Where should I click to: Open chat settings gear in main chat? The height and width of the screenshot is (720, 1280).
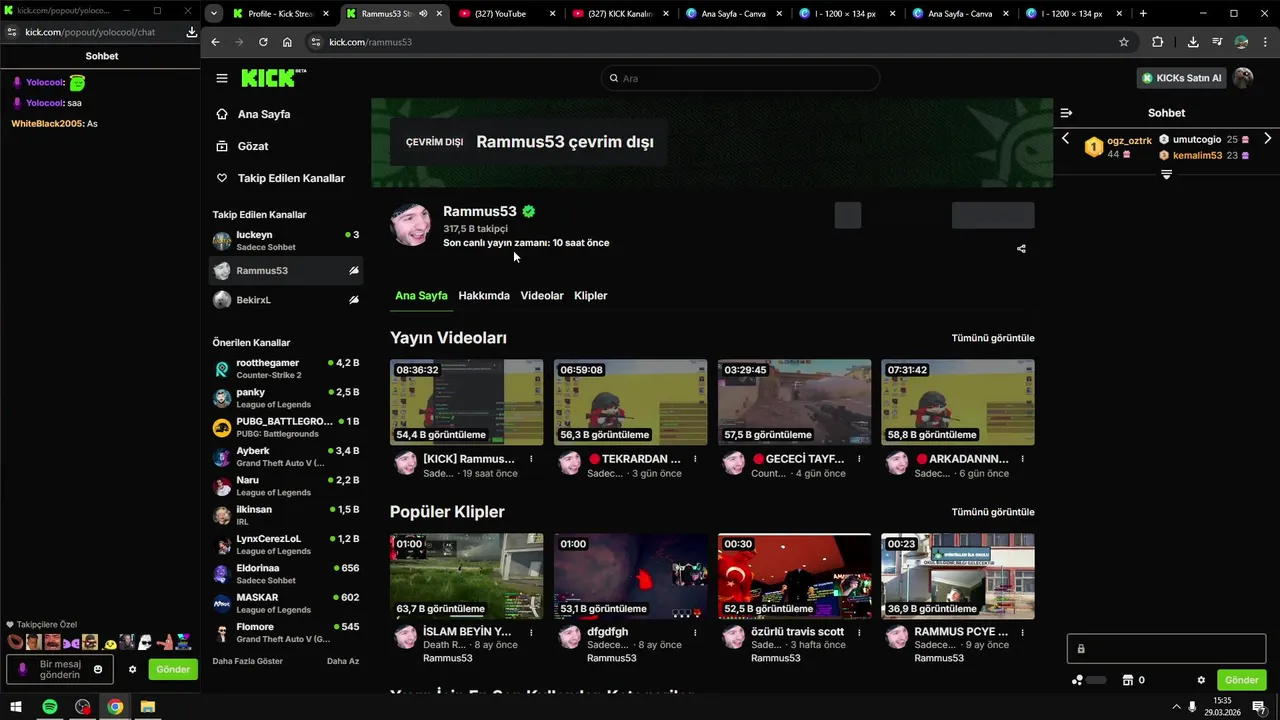coord(1201,680)
